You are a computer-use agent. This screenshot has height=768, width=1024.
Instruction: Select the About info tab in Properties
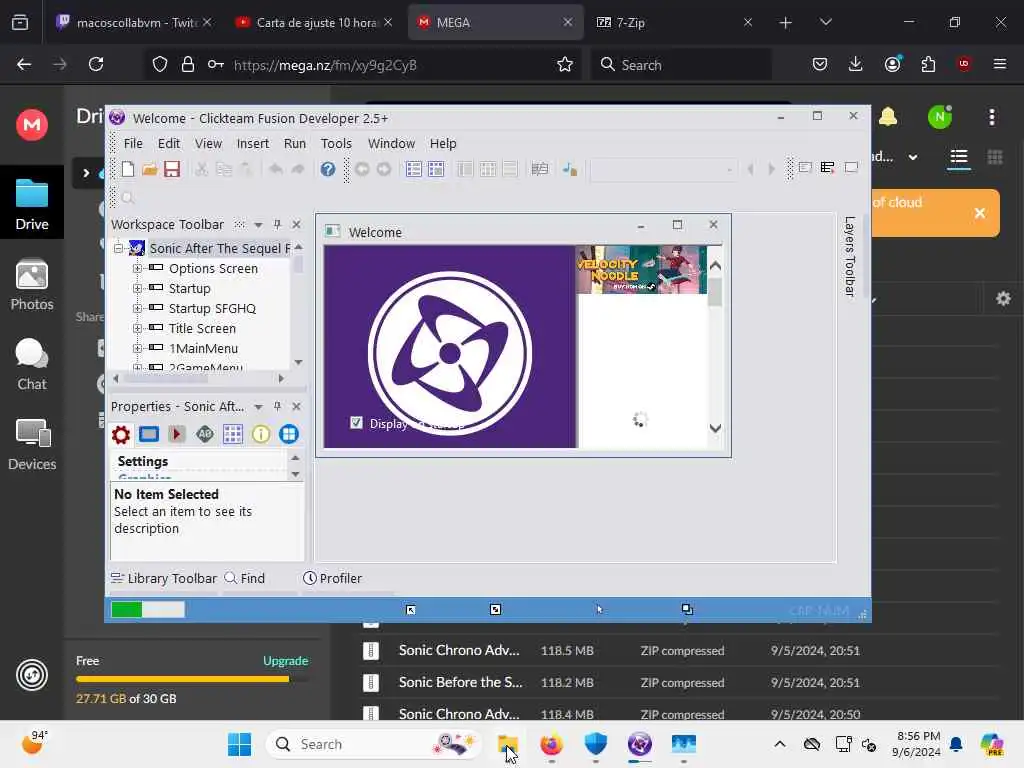pyautogui.click(x=261, y=434)
